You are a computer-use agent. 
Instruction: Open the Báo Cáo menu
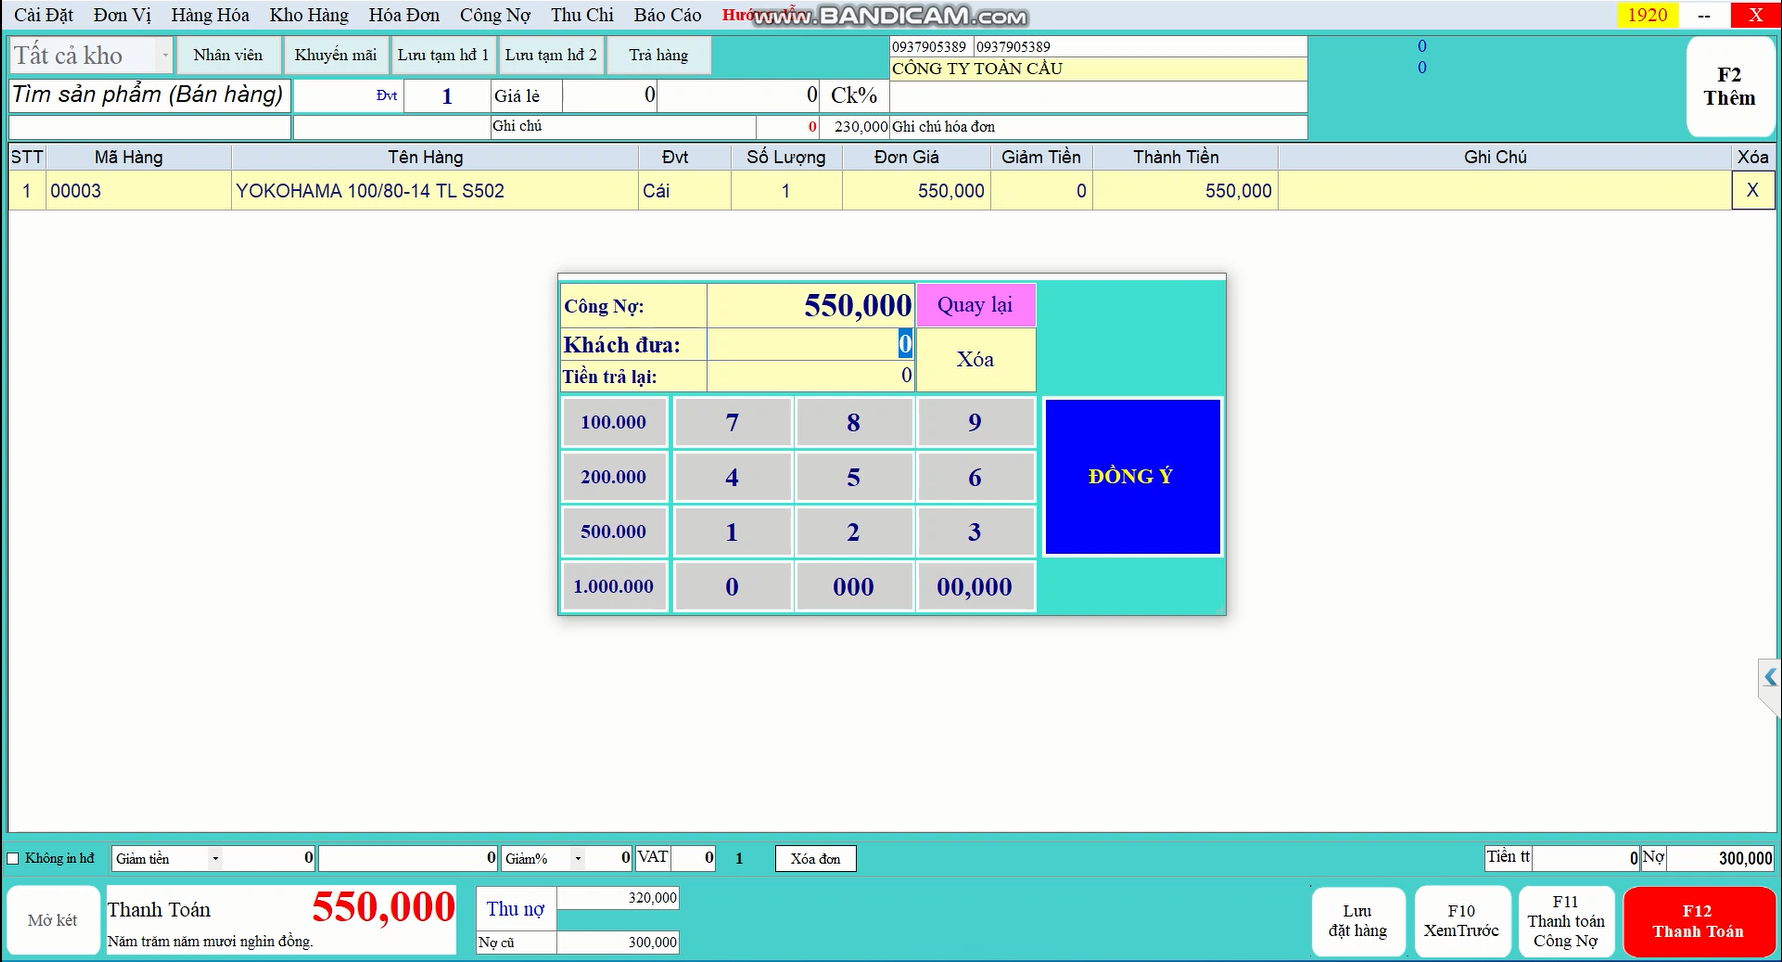tap(667, 15)
